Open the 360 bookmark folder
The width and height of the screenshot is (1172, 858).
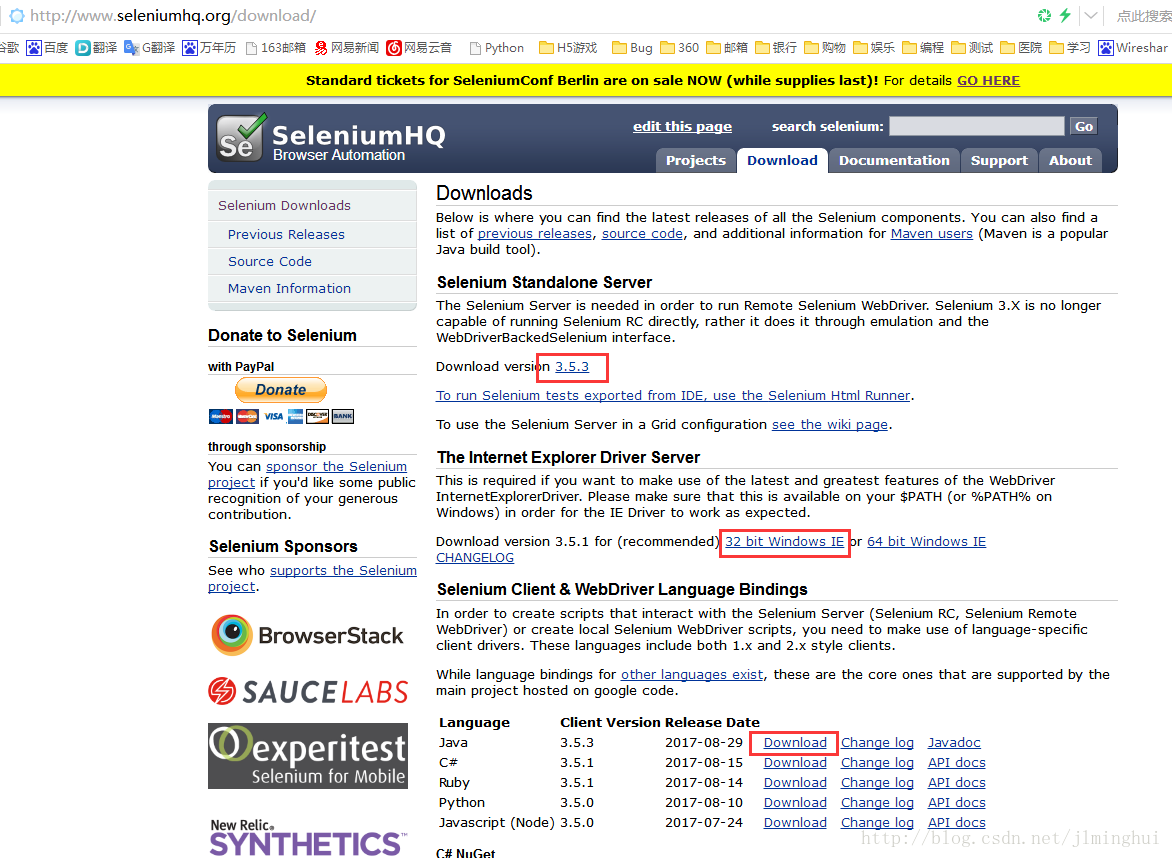[x=679, y=48]
